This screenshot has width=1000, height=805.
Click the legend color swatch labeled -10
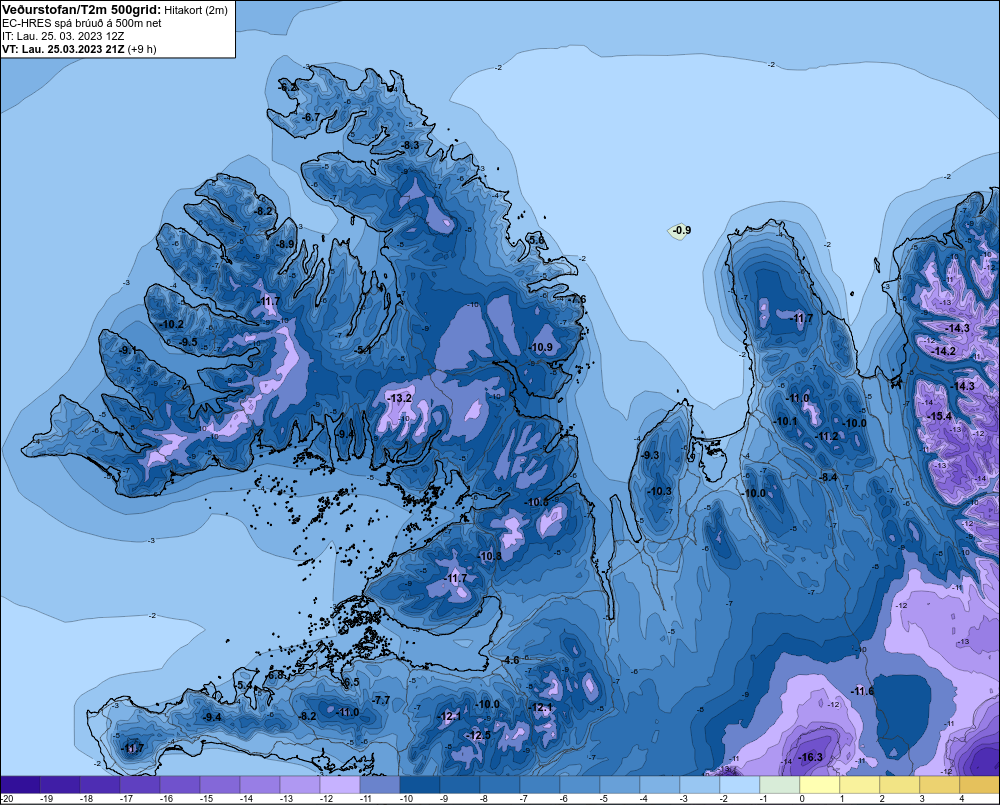[x=420, y=784]
